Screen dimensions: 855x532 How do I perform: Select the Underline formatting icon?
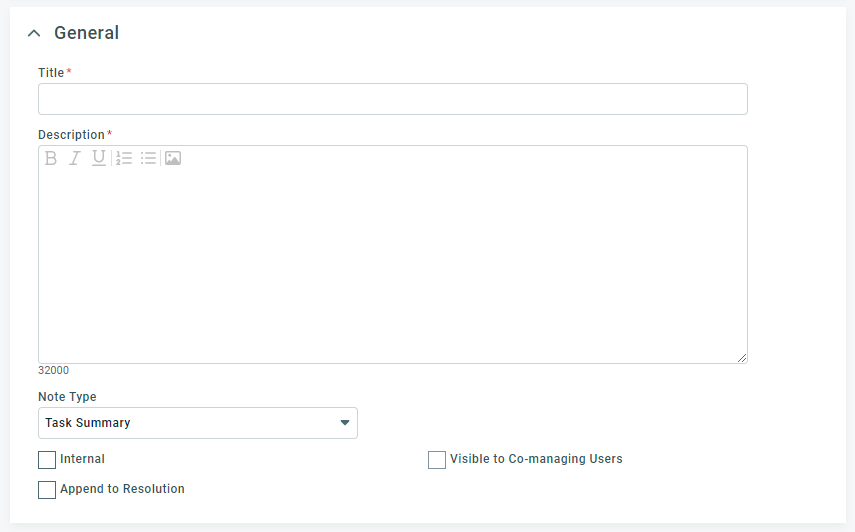click(99, 158)
